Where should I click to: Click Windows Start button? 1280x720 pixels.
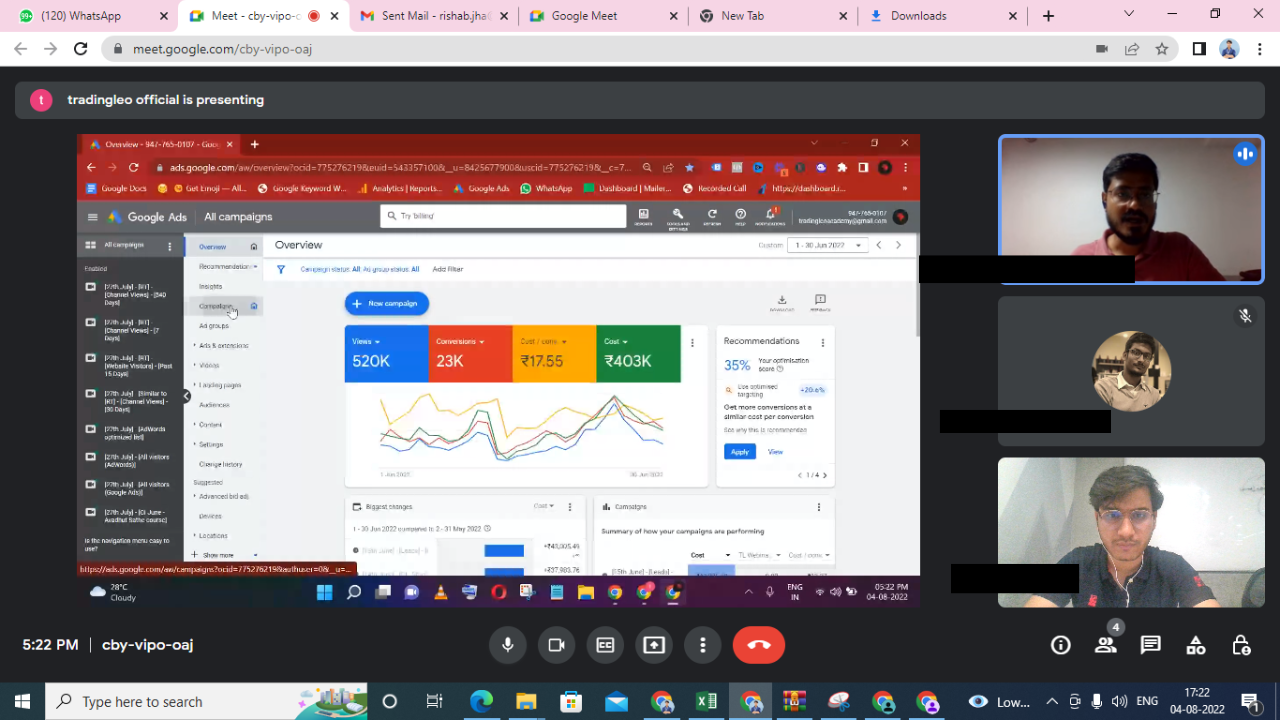22,702
